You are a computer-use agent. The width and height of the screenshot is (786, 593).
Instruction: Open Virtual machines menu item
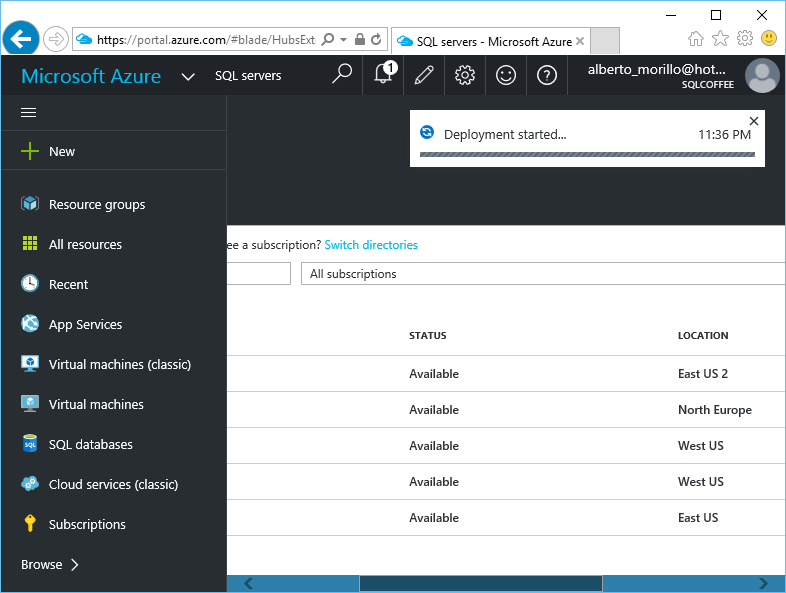(x=96, y=404)
